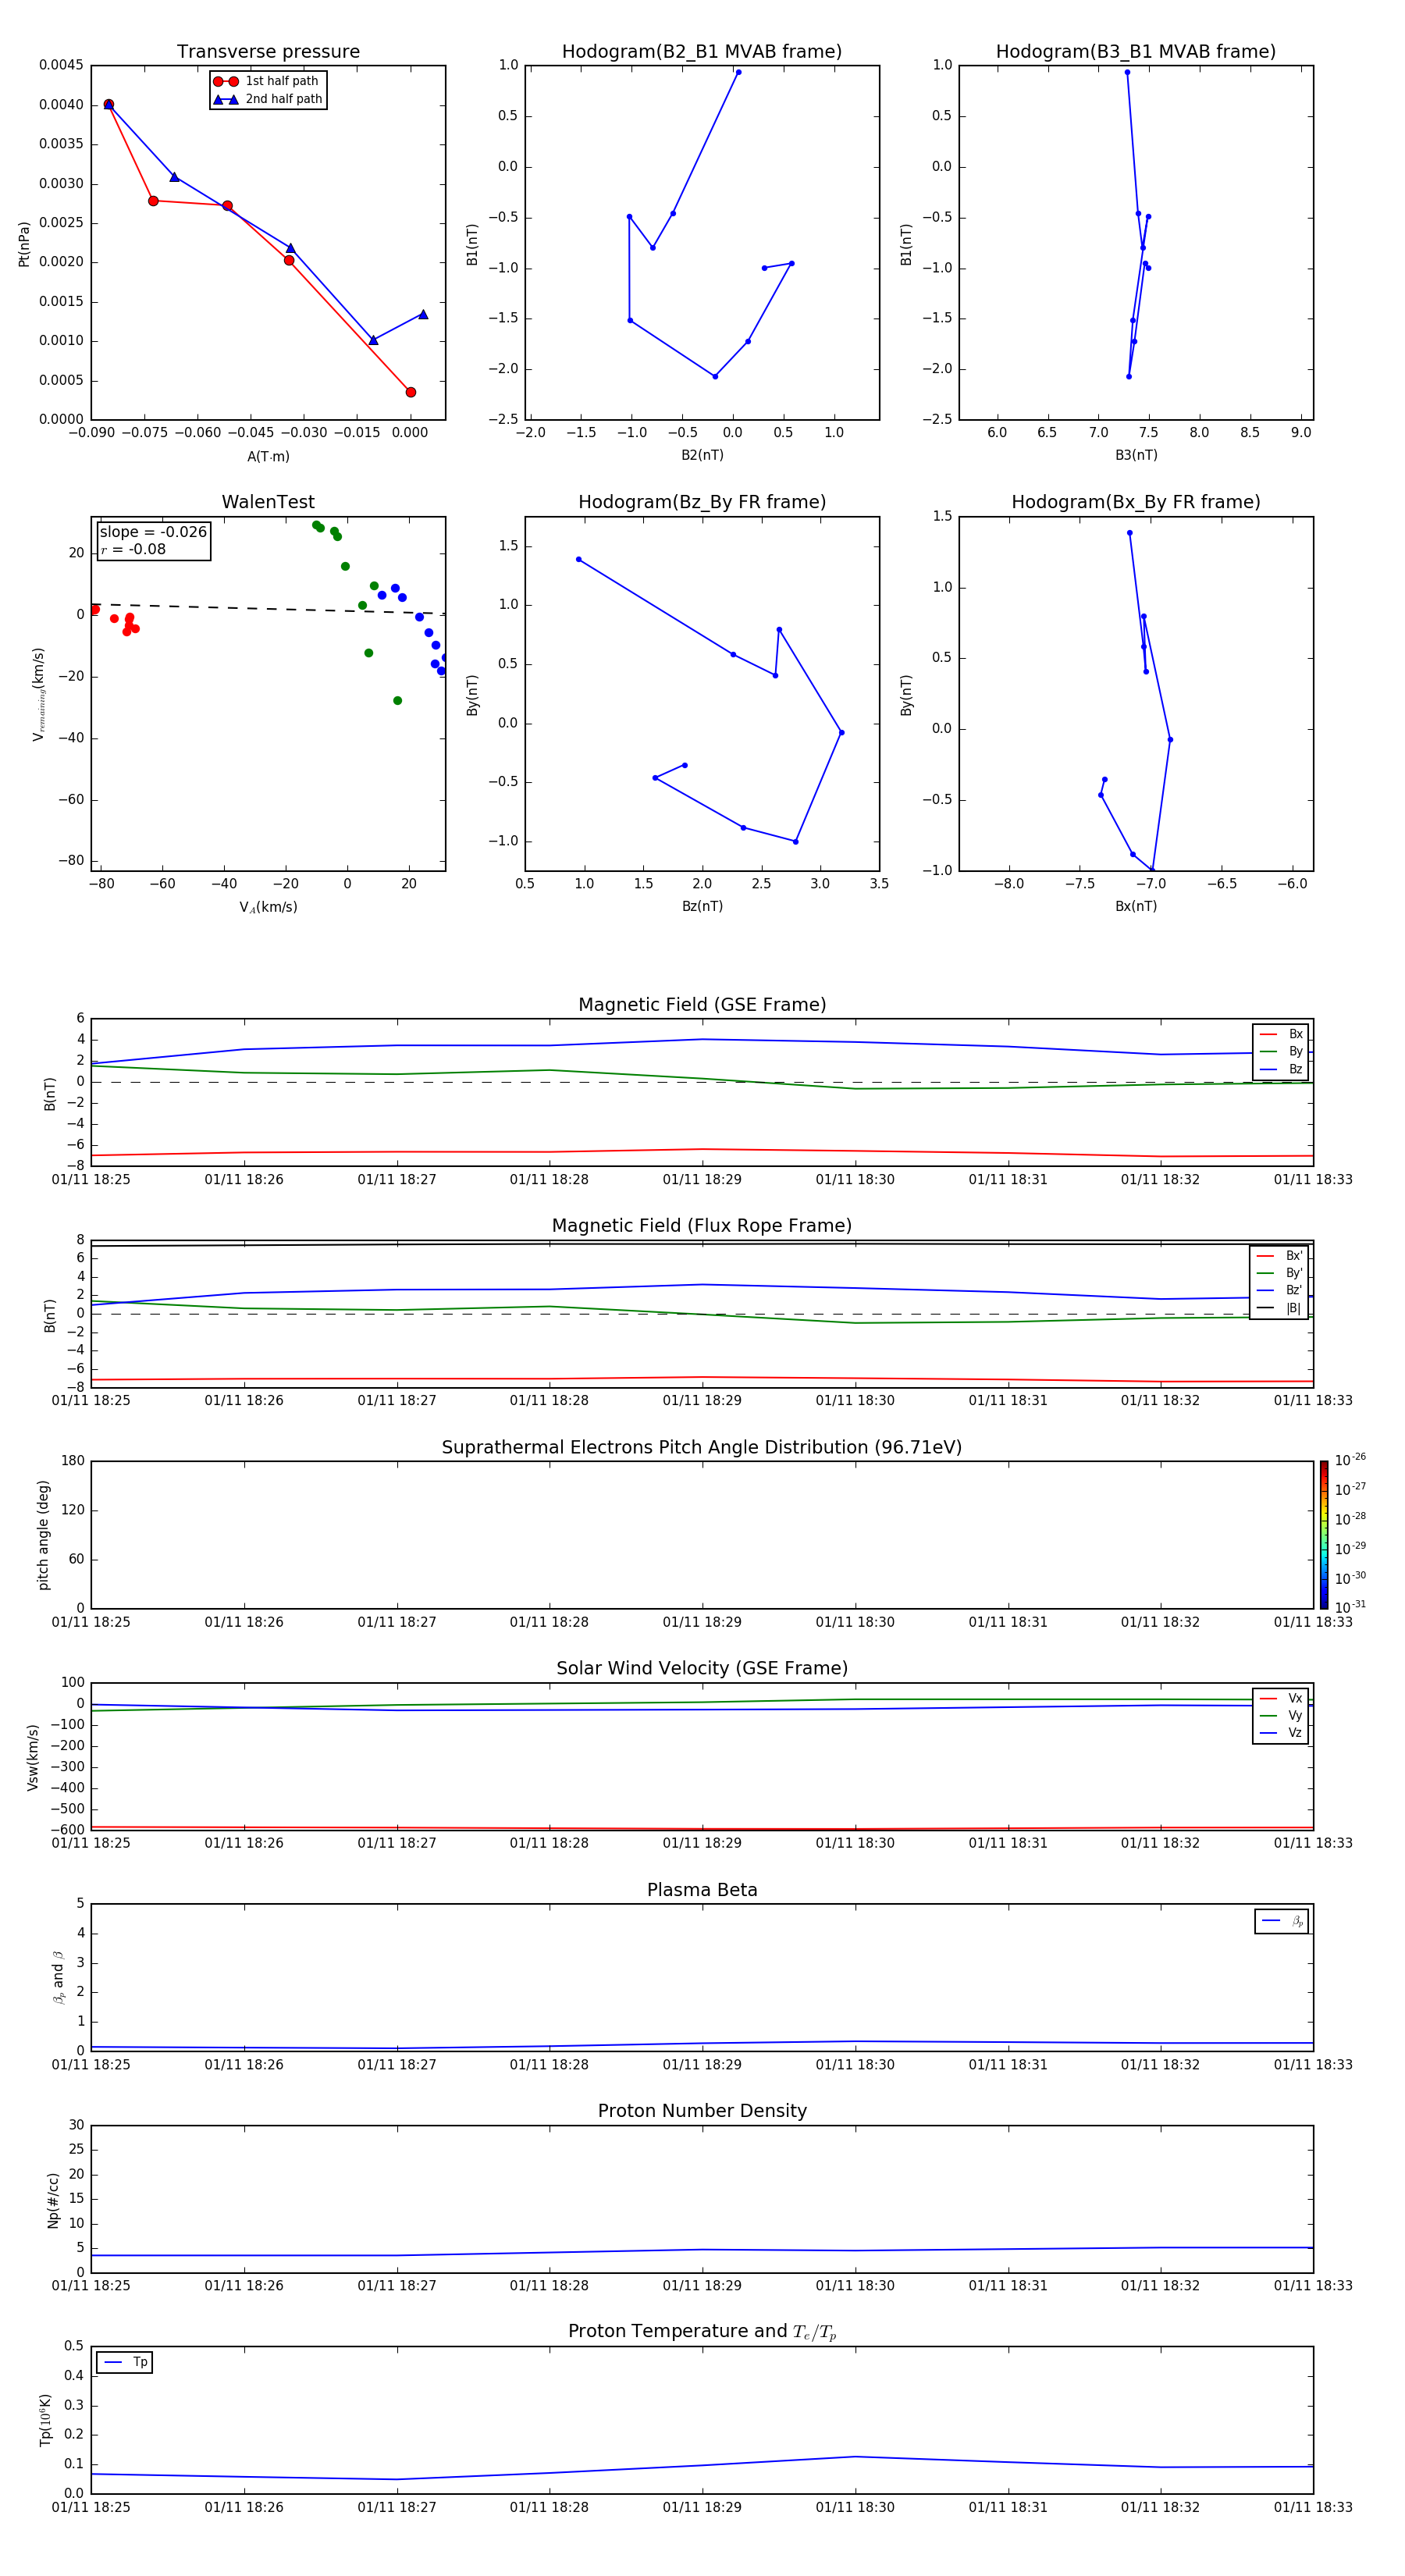Click the topmost point in the B2_B1 hodogram
1405x2576 pixels.
[738, 72]
